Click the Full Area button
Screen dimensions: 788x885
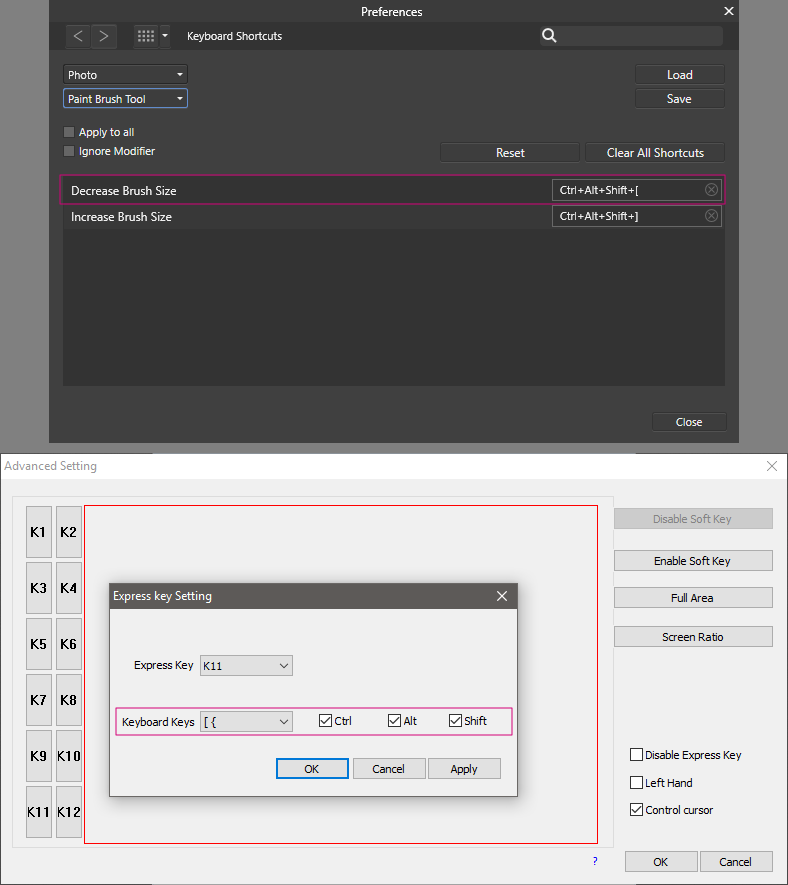point(693,598)
